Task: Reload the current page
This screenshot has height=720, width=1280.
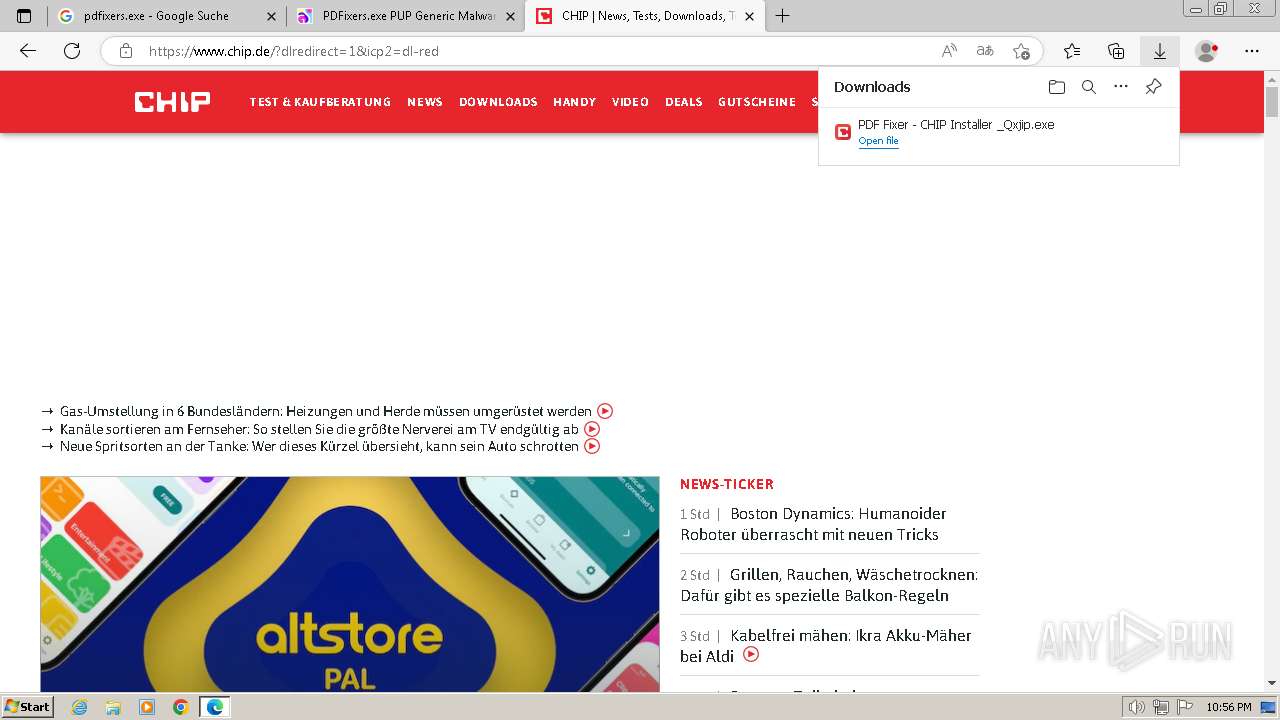Action: (x=72, y=51)
